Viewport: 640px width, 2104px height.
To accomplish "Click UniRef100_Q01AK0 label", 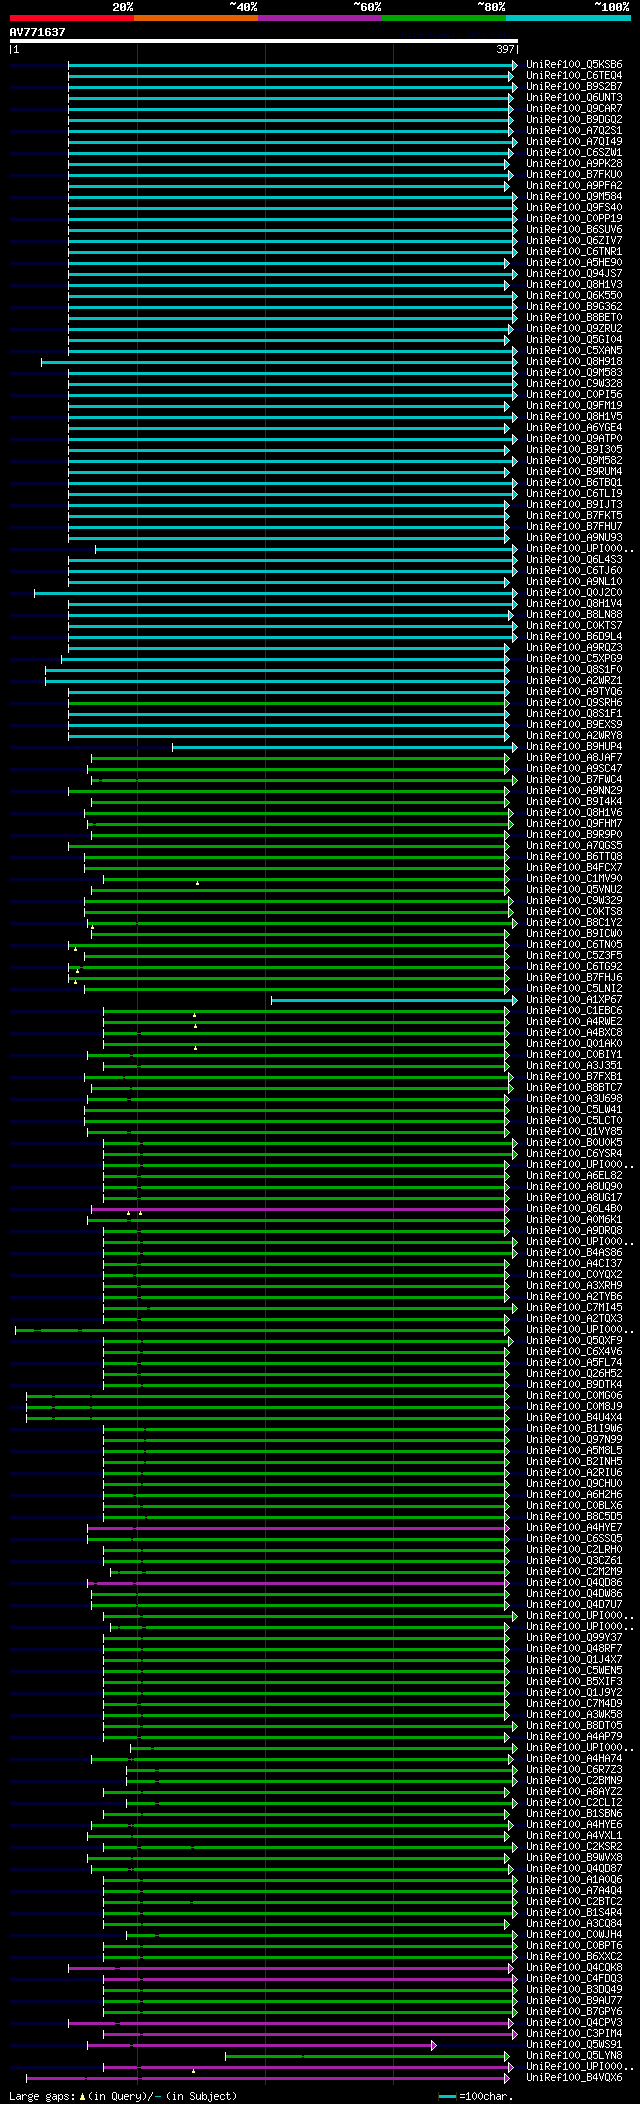I will (x=574, y=1044).
